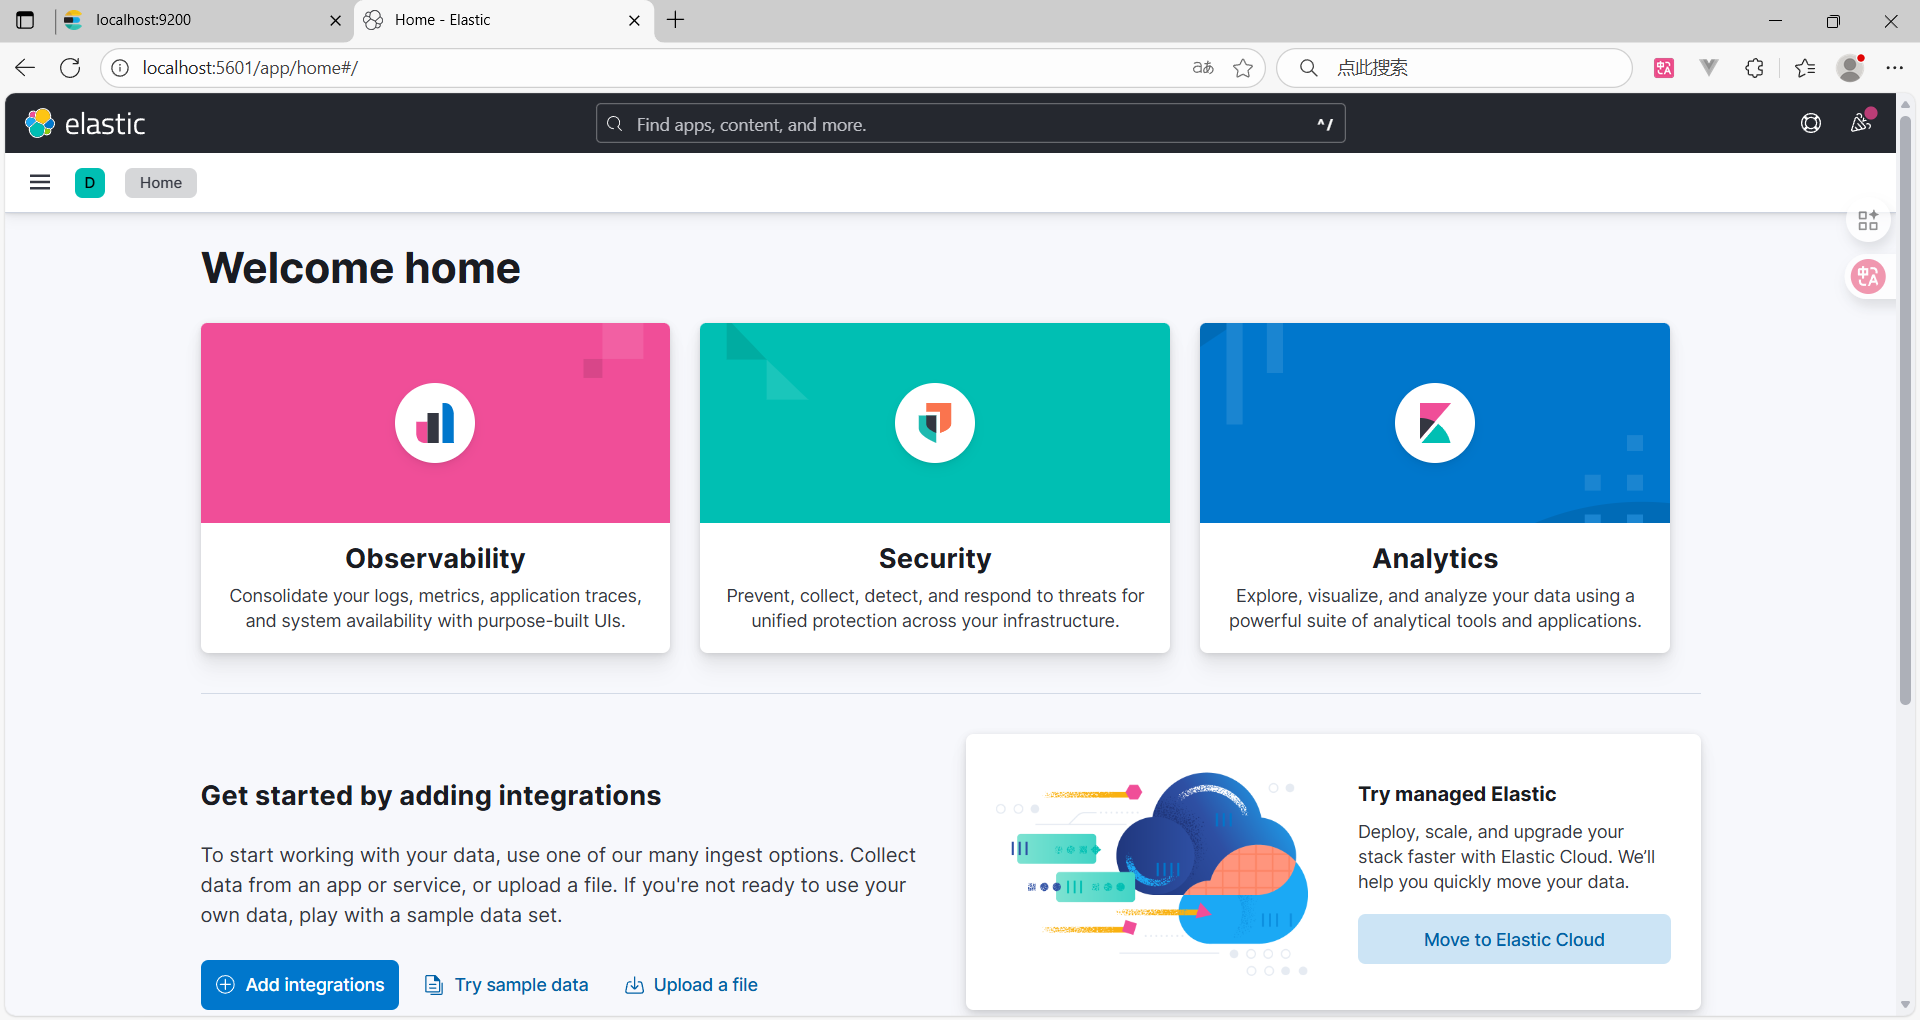Click the browser search box

coord(1455,68)
